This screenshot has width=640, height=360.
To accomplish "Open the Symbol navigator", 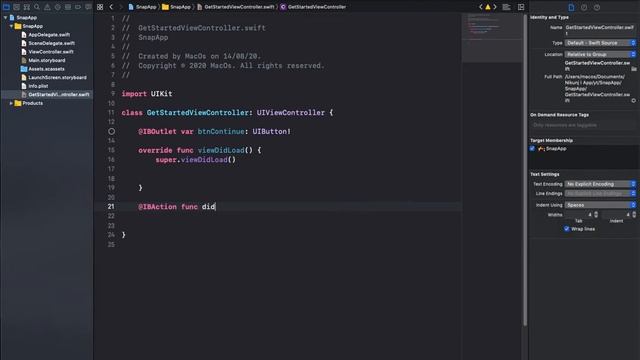I will point(27,7).
